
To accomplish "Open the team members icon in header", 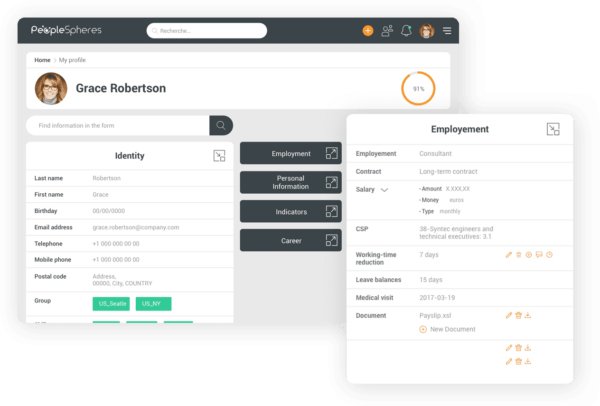I will (387, 31).
